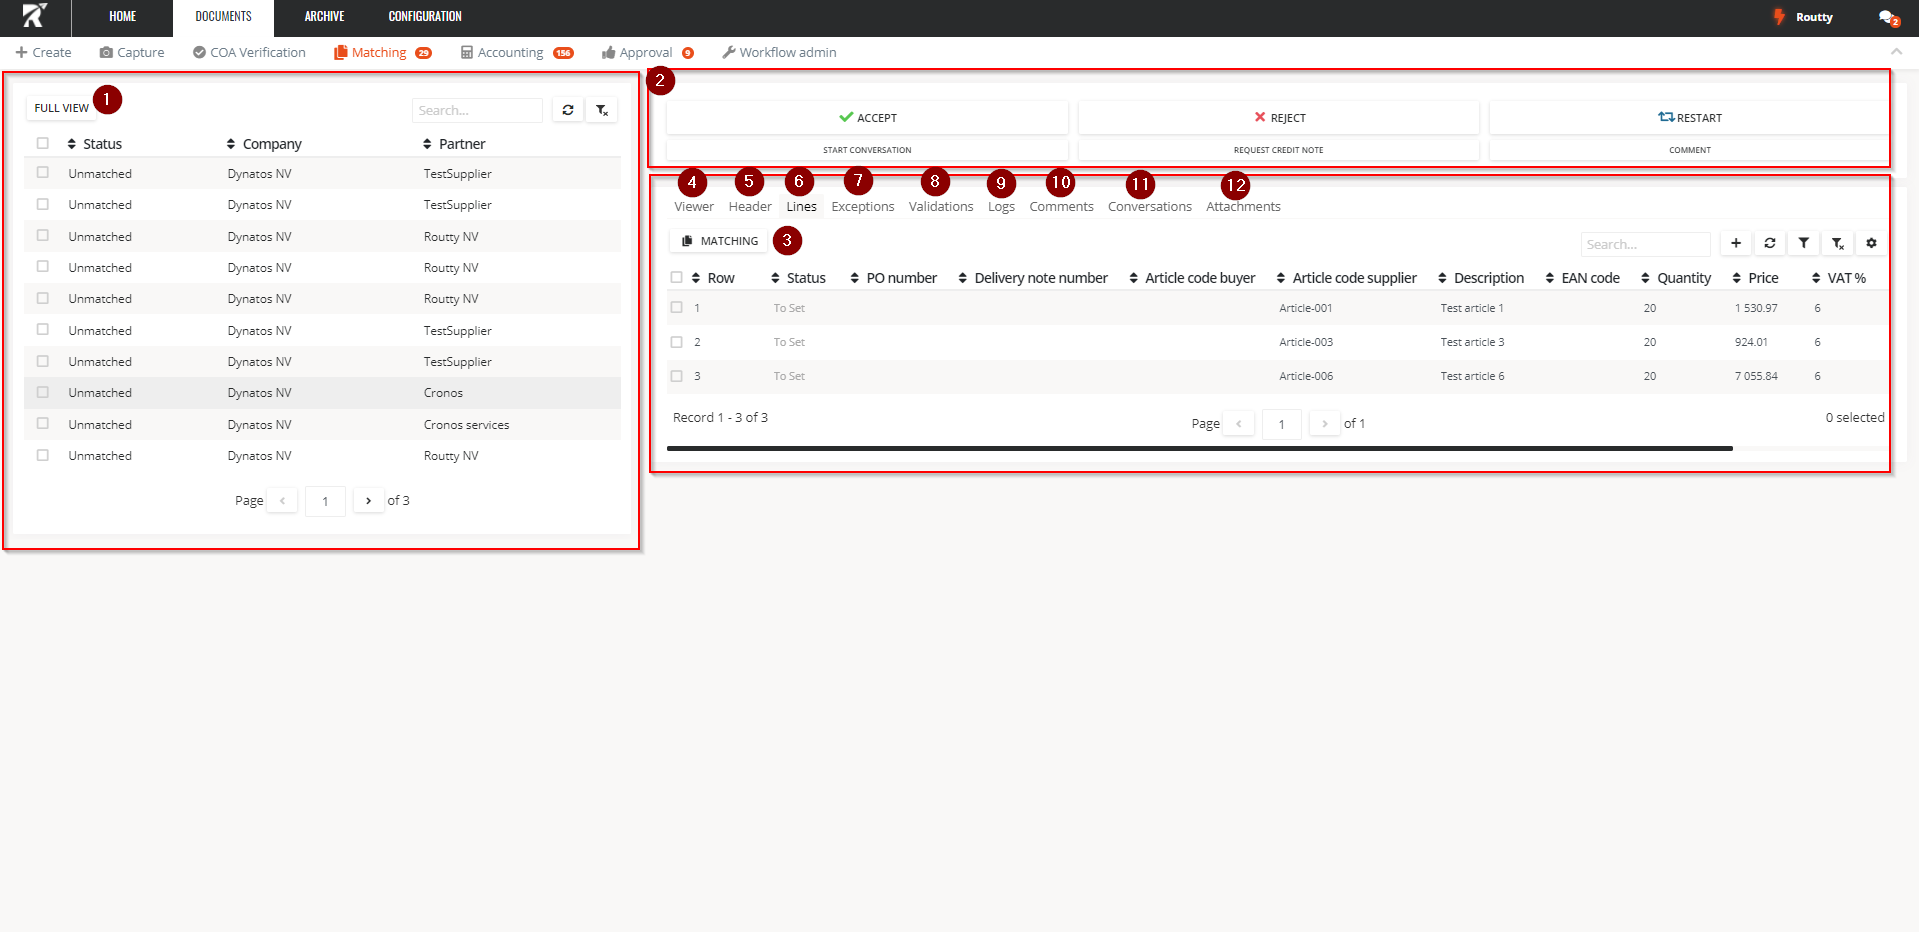The image size is (1919, 932).
Task: Sort documents by Company column
Action: click(x=264, y=144)
